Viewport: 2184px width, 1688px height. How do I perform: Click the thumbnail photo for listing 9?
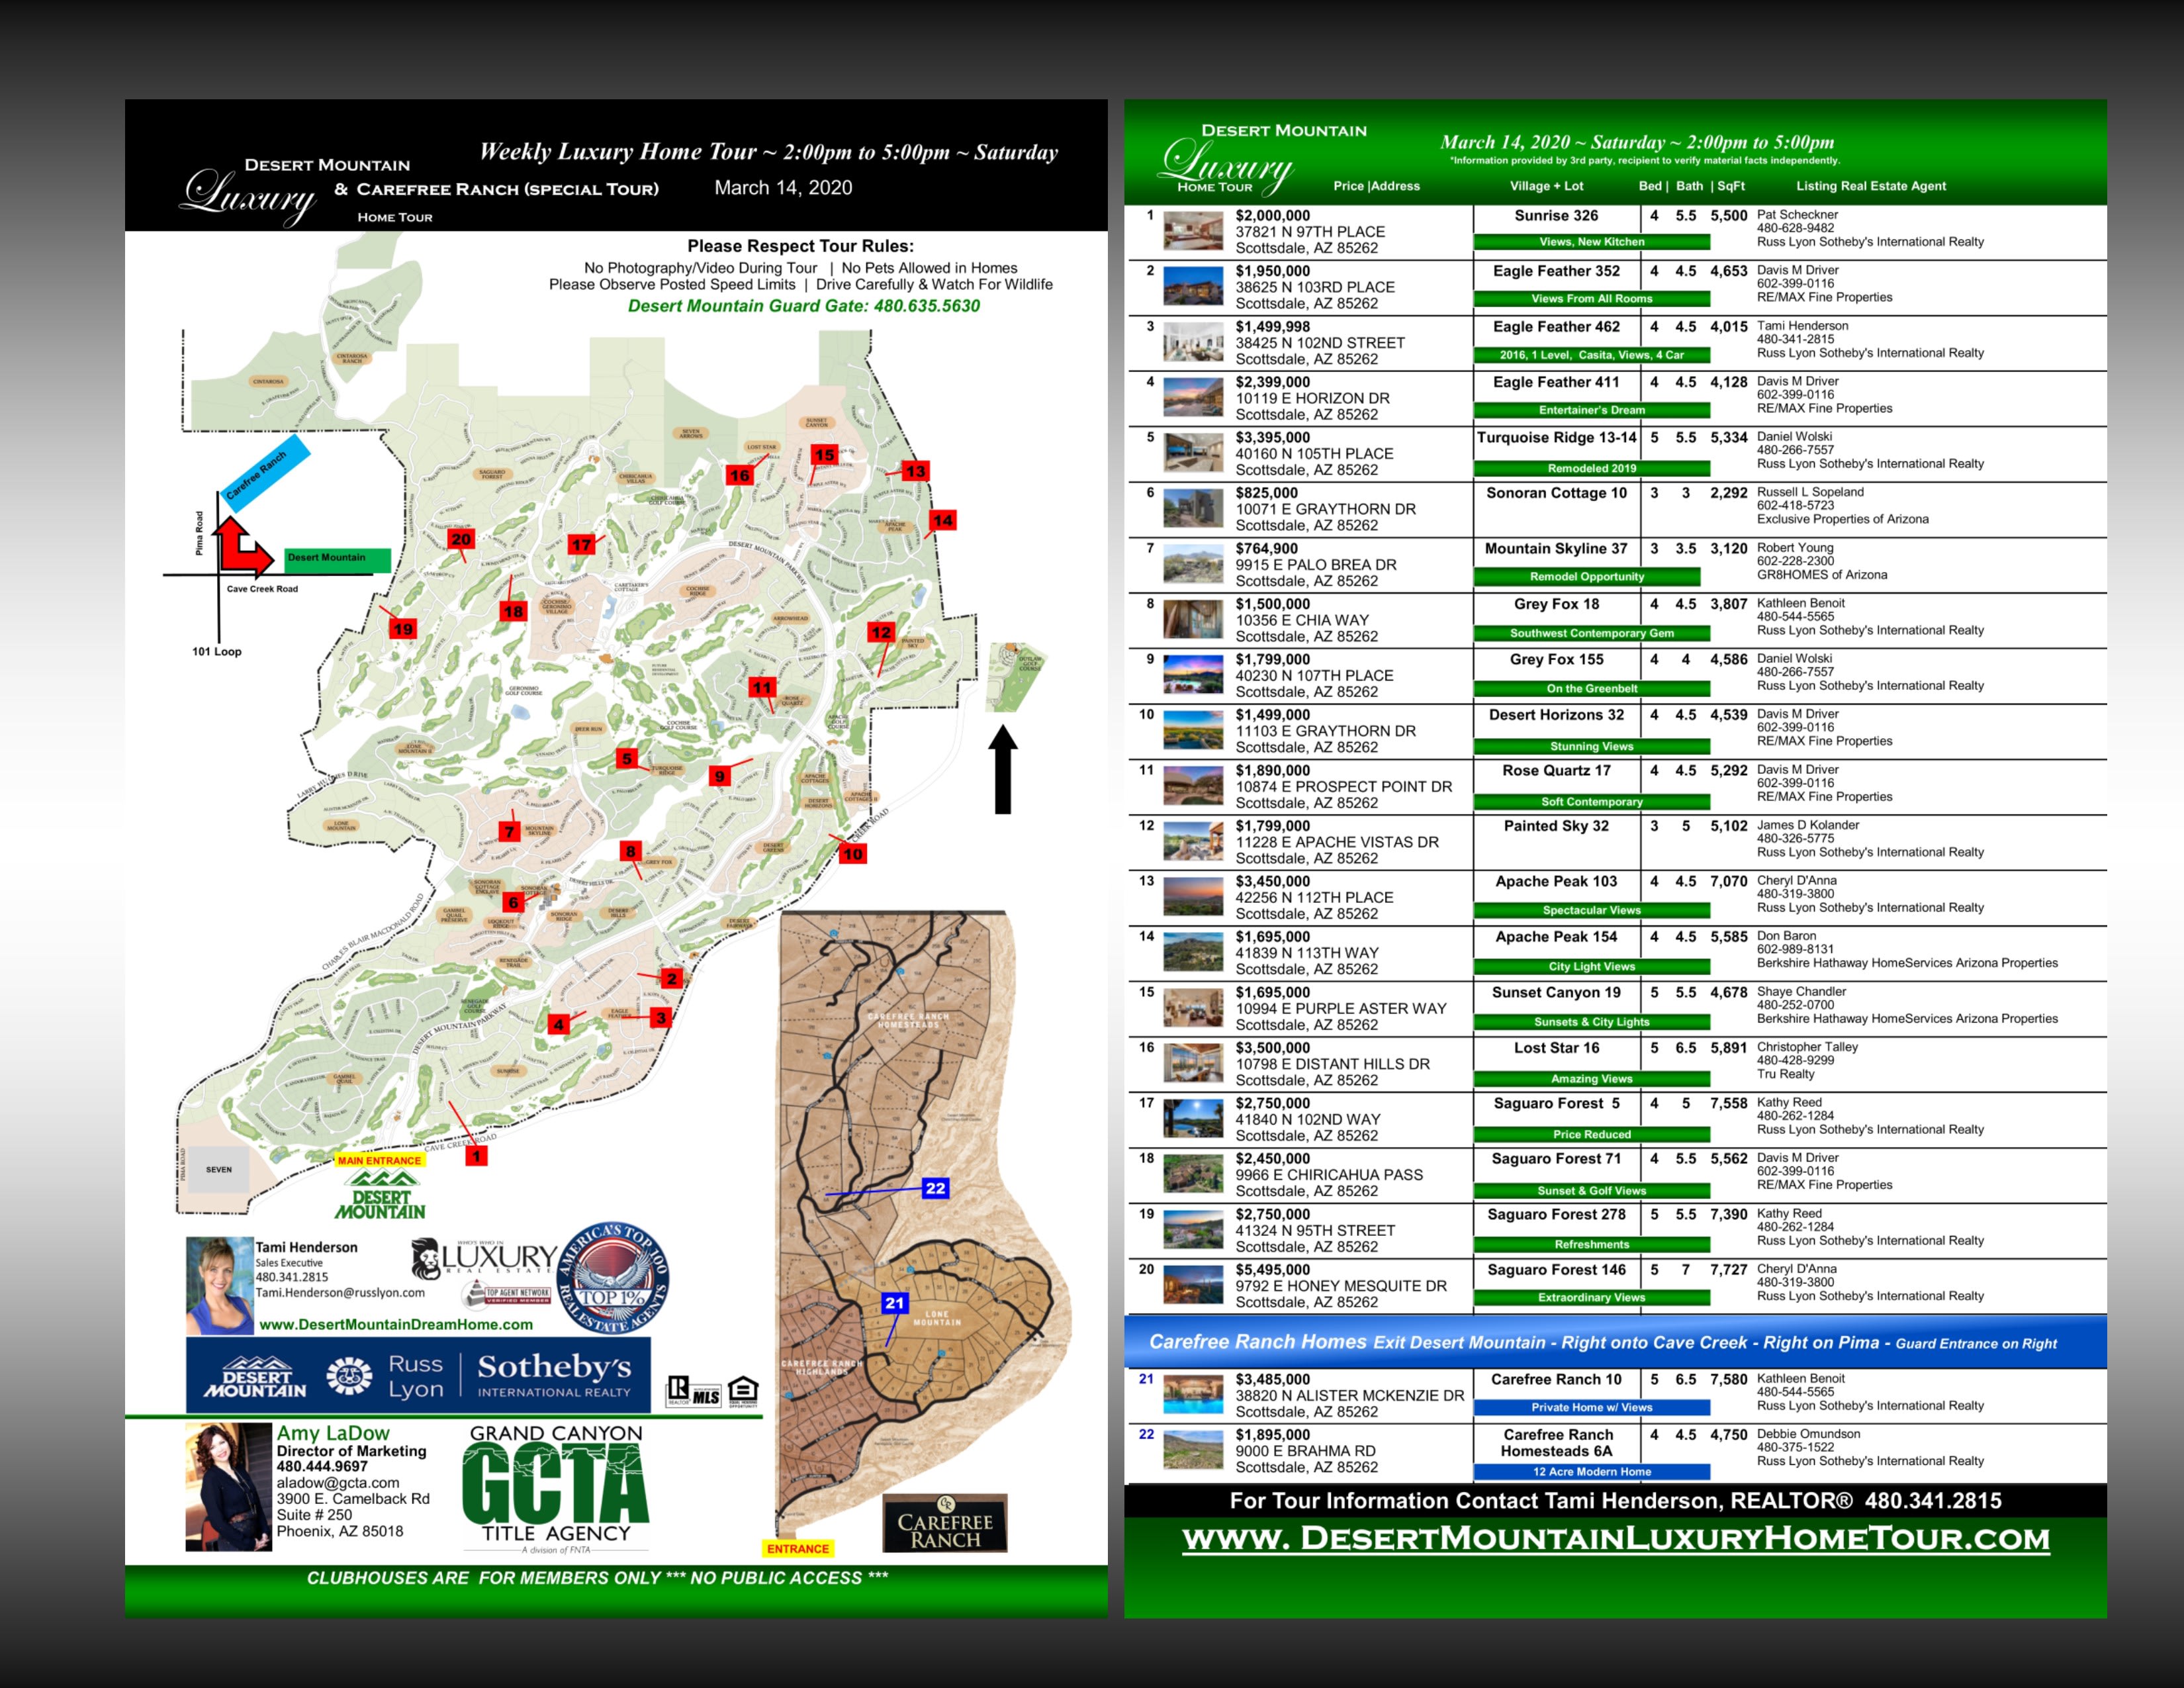(1193, 674)
